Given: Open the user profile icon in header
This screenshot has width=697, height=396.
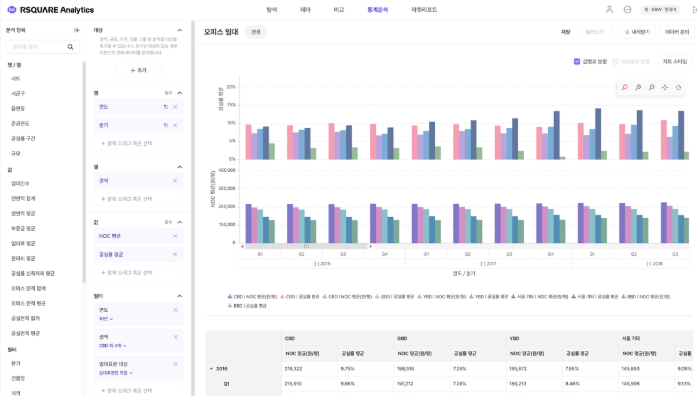Looking at the screenshot, I should [x=609, y=9].
